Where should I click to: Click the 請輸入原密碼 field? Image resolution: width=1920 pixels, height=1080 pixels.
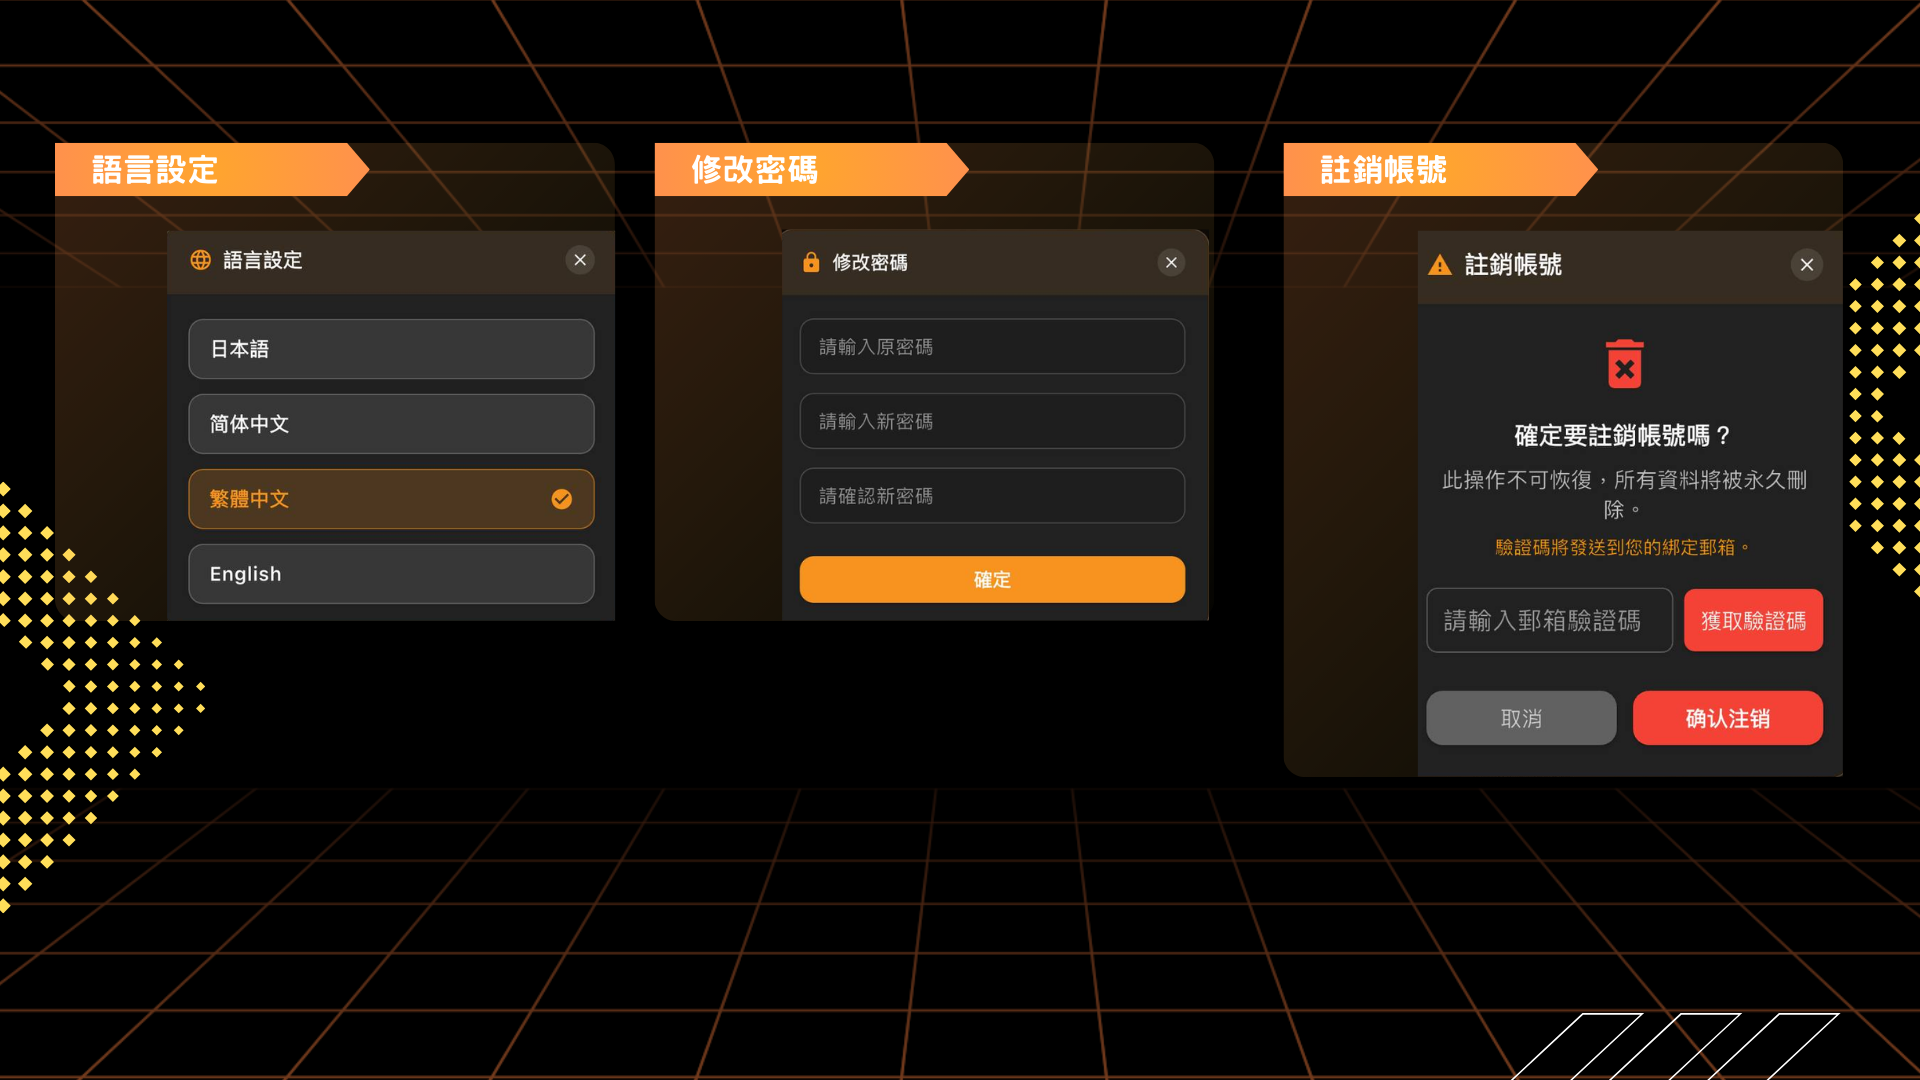[992, 347]
